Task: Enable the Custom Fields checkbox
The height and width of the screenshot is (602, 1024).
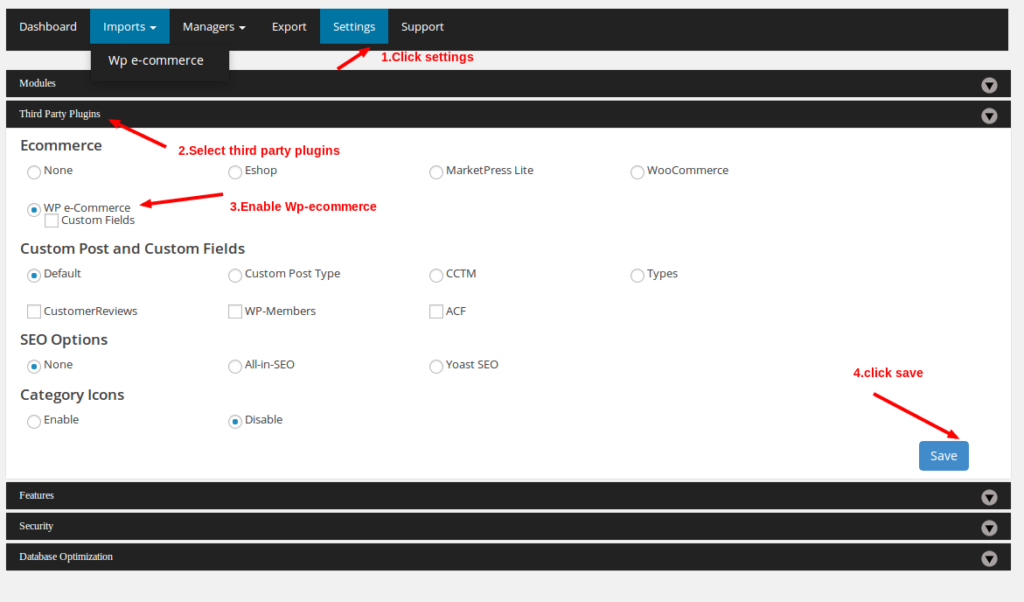Action: pyautogui.click(x=52, y=221)
